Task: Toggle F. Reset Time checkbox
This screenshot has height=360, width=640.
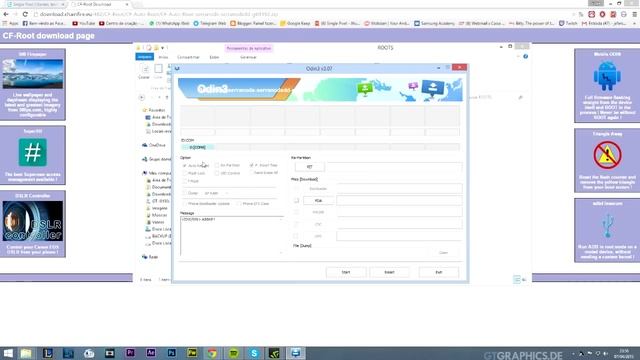Action: tap(251, 165)
